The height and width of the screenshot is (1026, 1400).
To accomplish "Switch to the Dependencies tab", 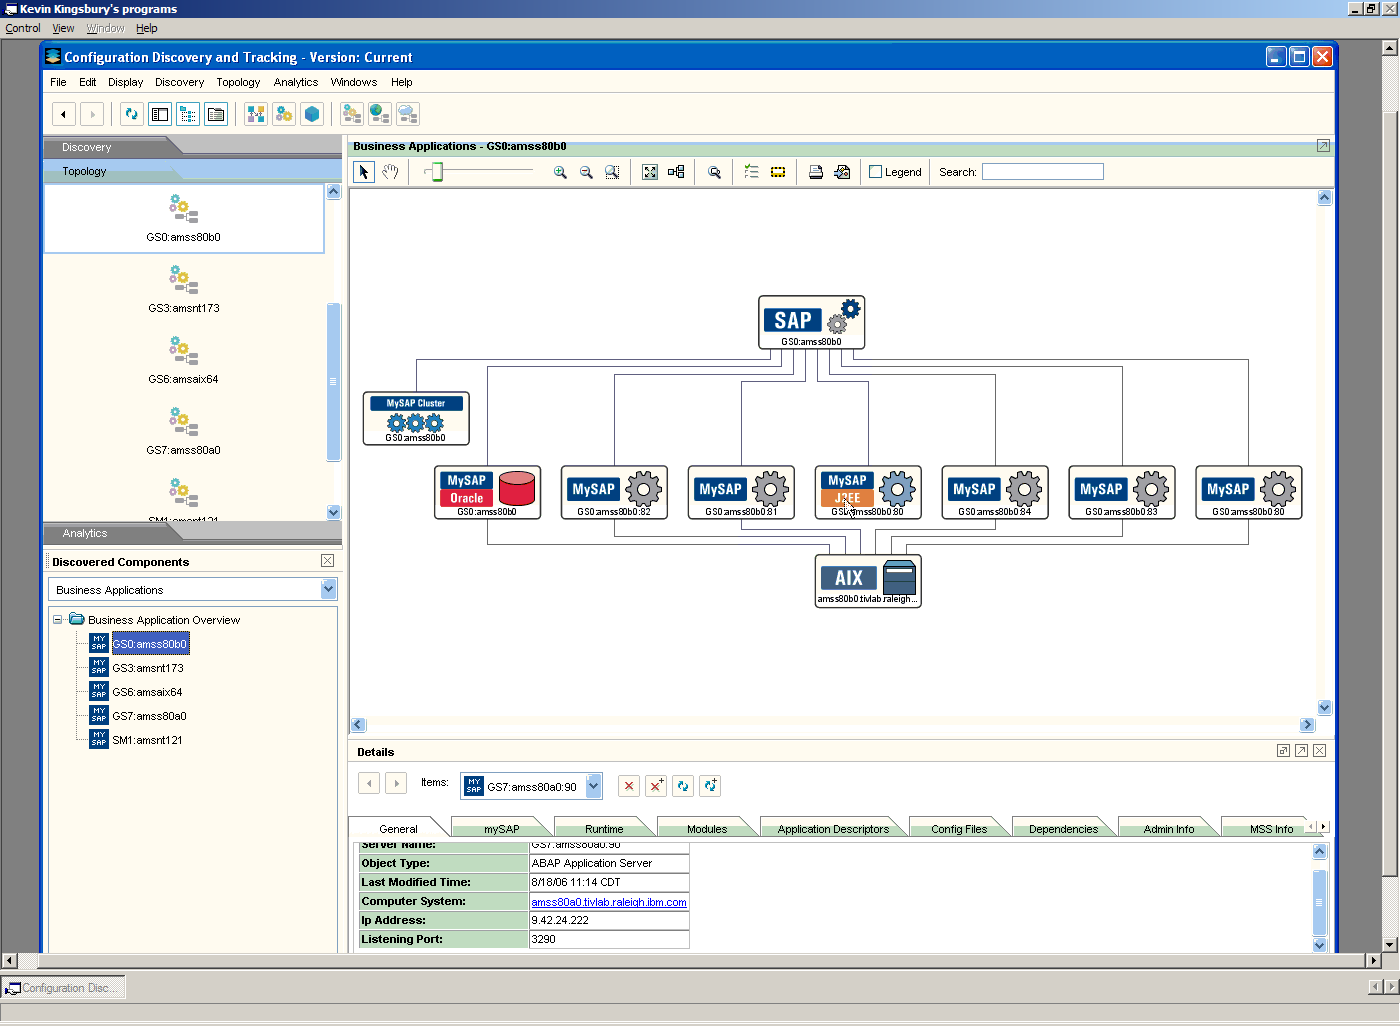I will 1063,829.
